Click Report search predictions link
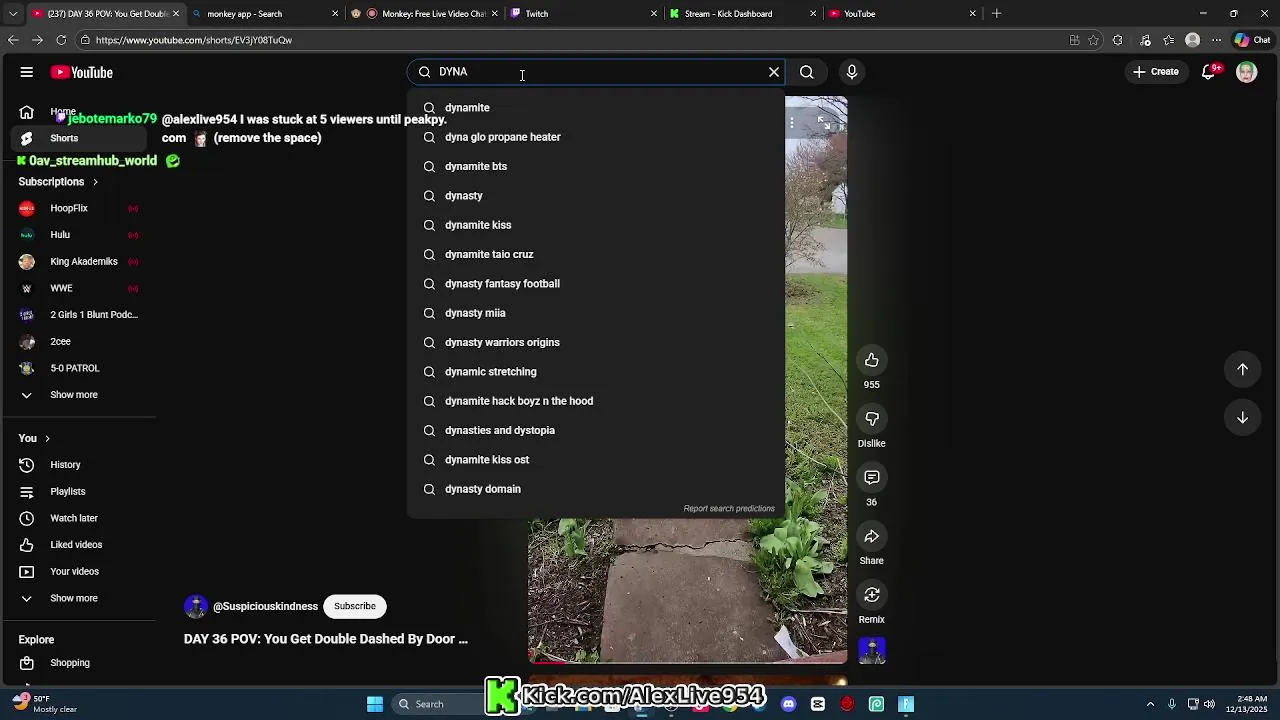This screenshot has width=1280, height=720. point(729,508)
